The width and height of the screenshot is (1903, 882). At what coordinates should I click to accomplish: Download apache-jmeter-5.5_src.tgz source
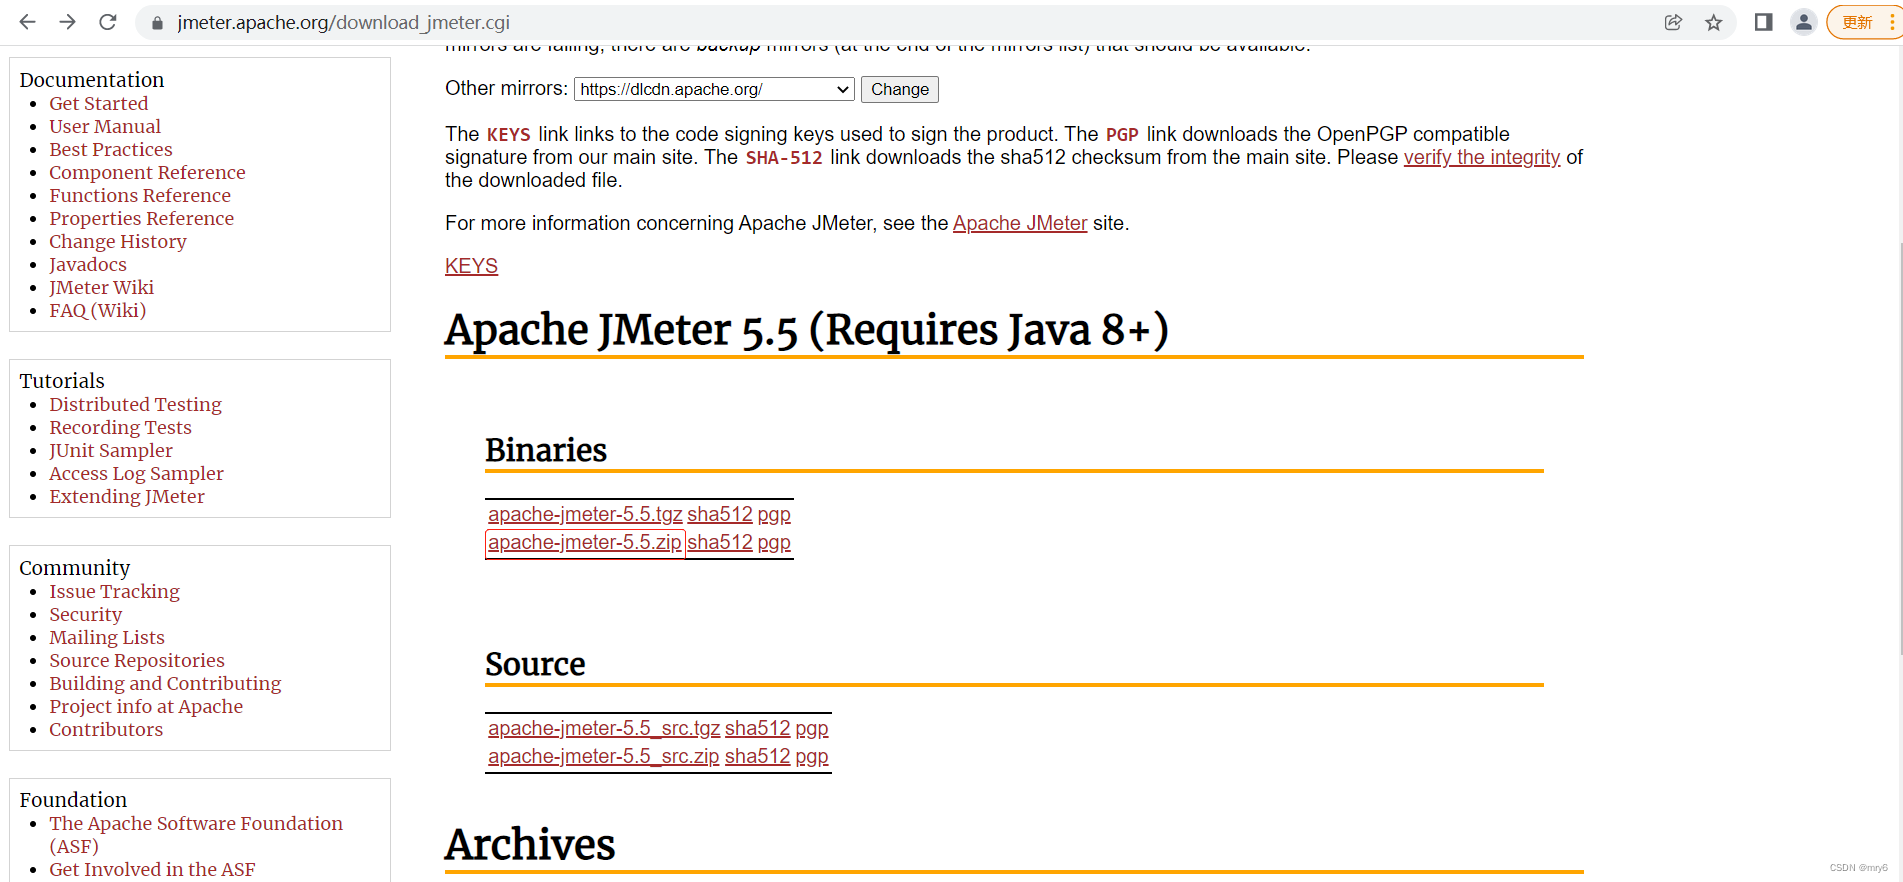(x=604, y=728)
